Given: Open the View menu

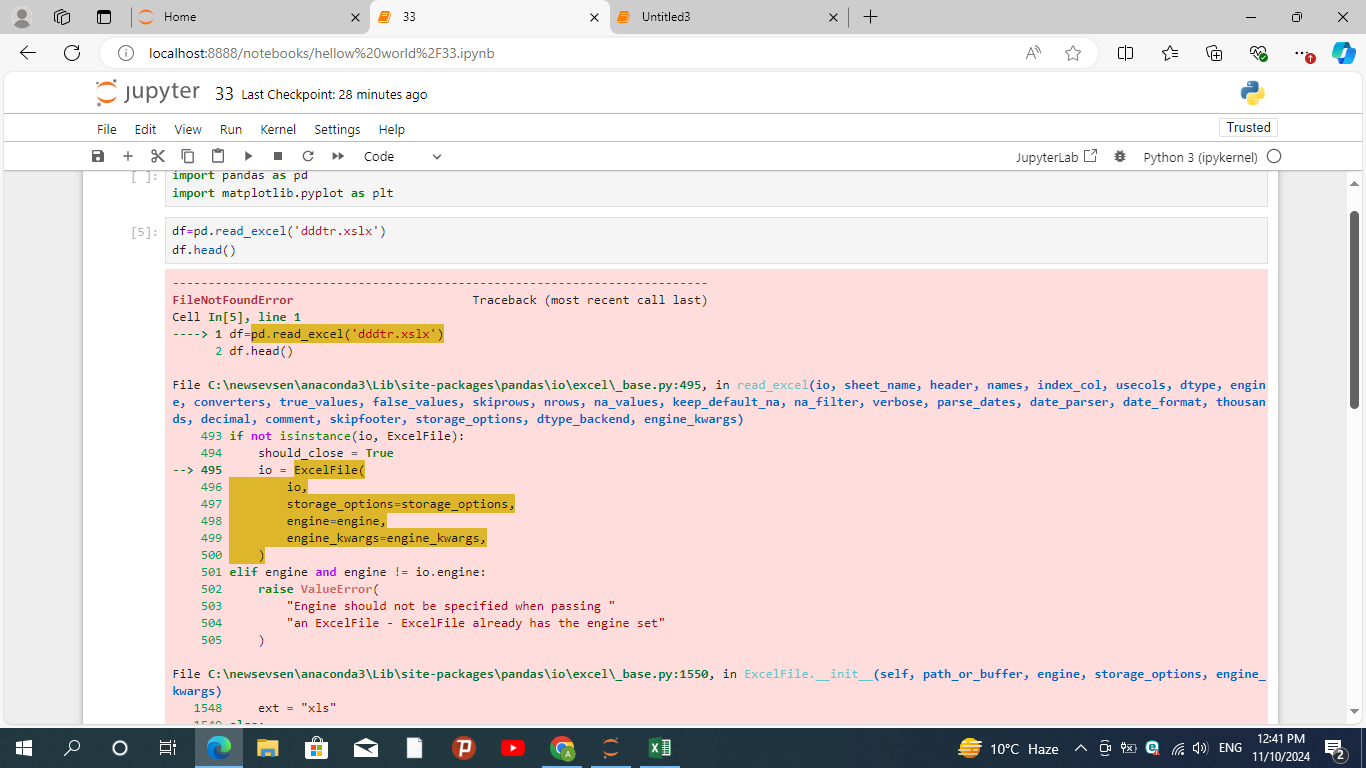Looking at the screenshot, I should [x=188, y=129].
